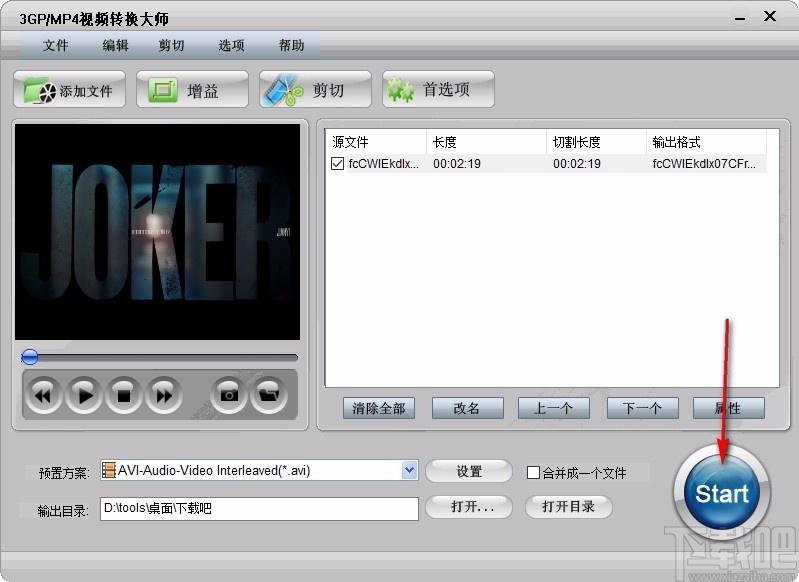This screenshot has height=582, width=799.
Task: Click 打开... browse output button
Action: tap(469, 507)
